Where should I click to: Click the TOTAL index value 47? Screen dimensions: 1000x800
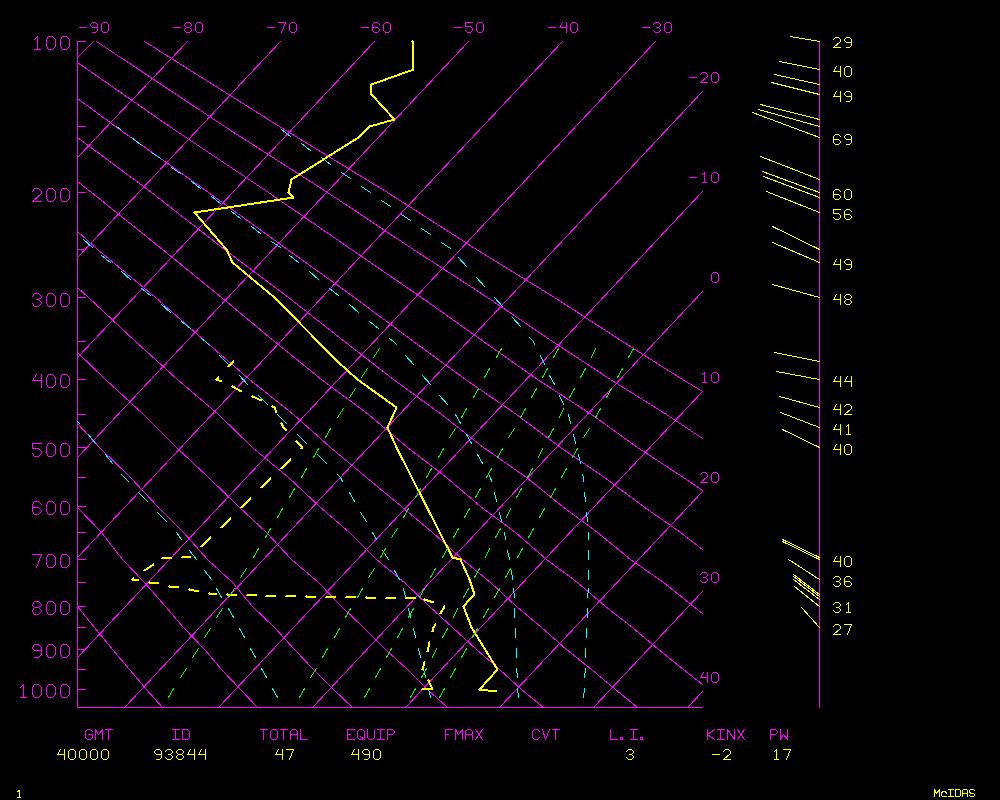point(284,755)
